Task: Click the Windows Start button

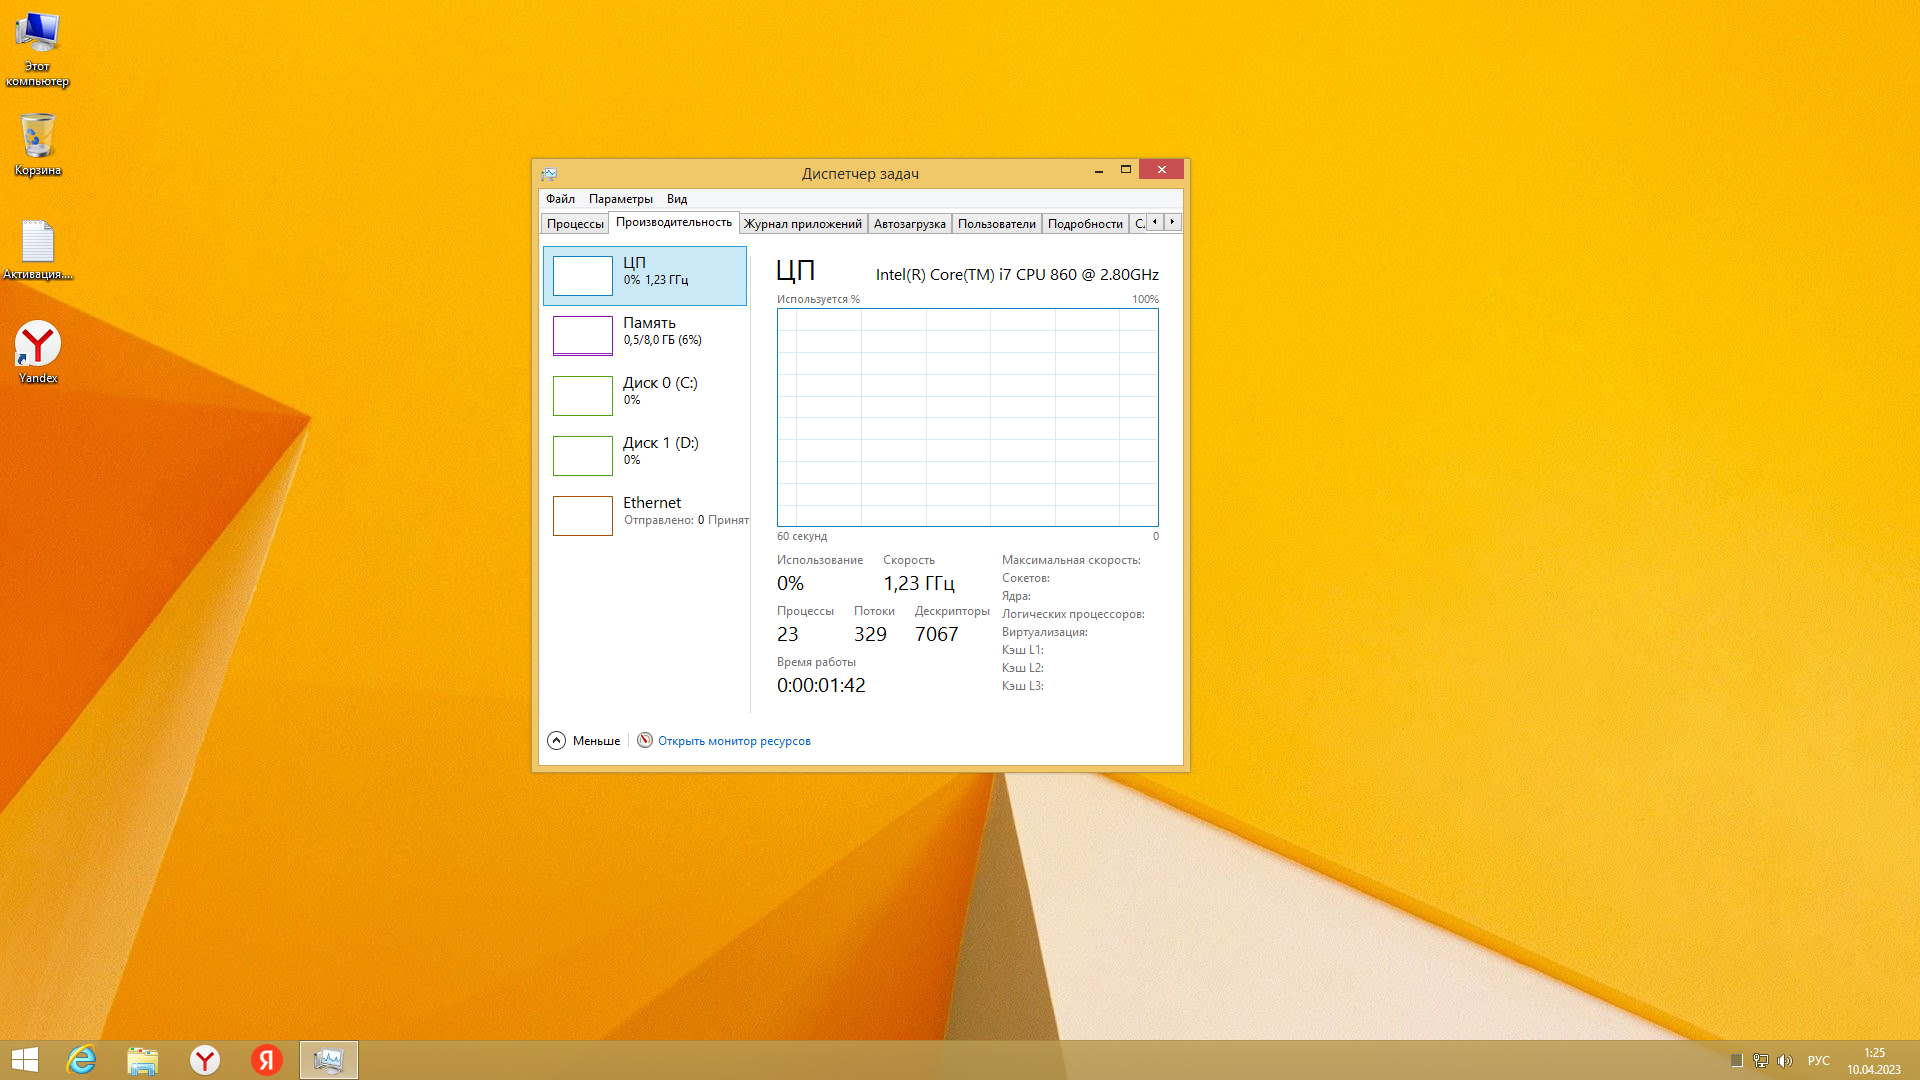Action: (x=24, y=1060)
